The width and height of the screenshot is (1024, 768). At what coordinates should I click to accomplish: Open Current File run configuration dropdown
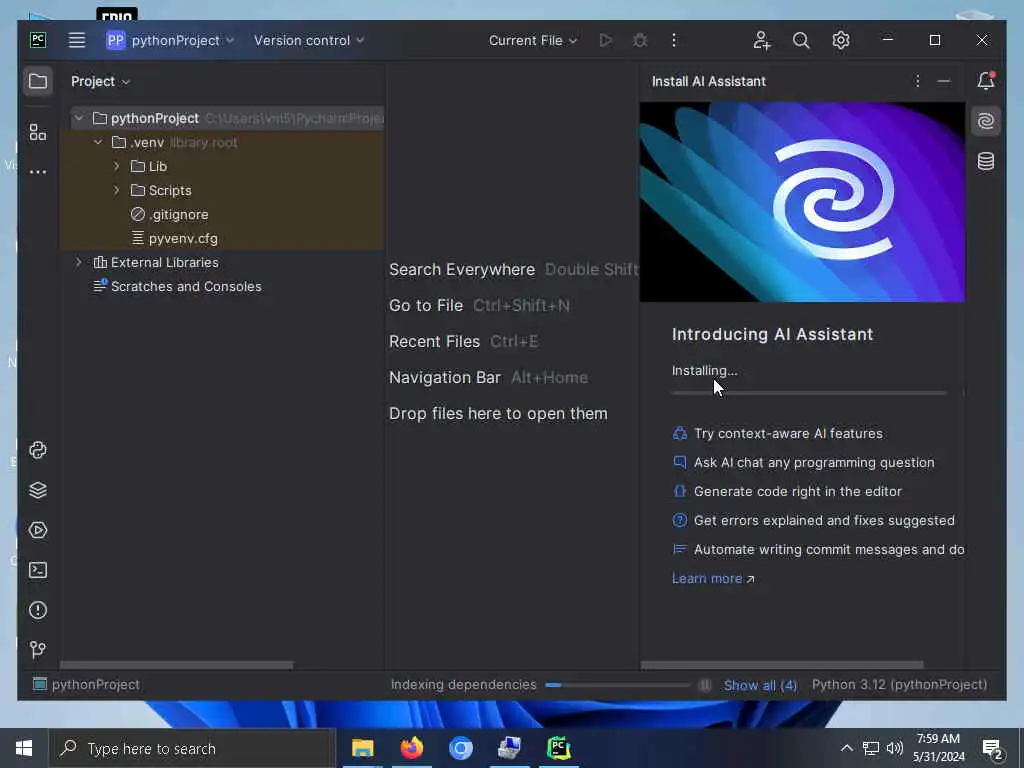tap(533, 40)
